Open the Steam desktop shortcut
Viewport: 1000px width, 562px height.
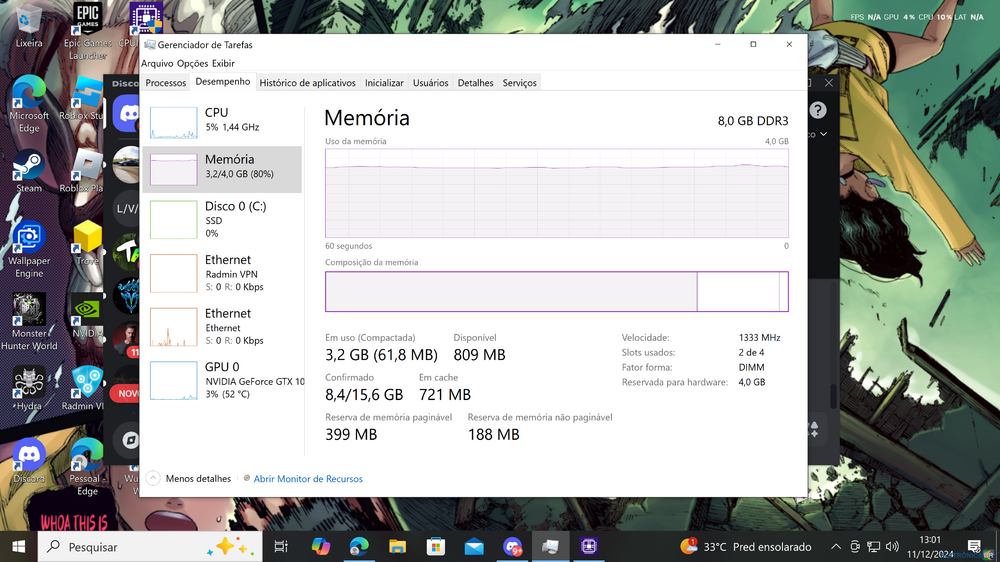pyautogui.click(x=29, y=168)
